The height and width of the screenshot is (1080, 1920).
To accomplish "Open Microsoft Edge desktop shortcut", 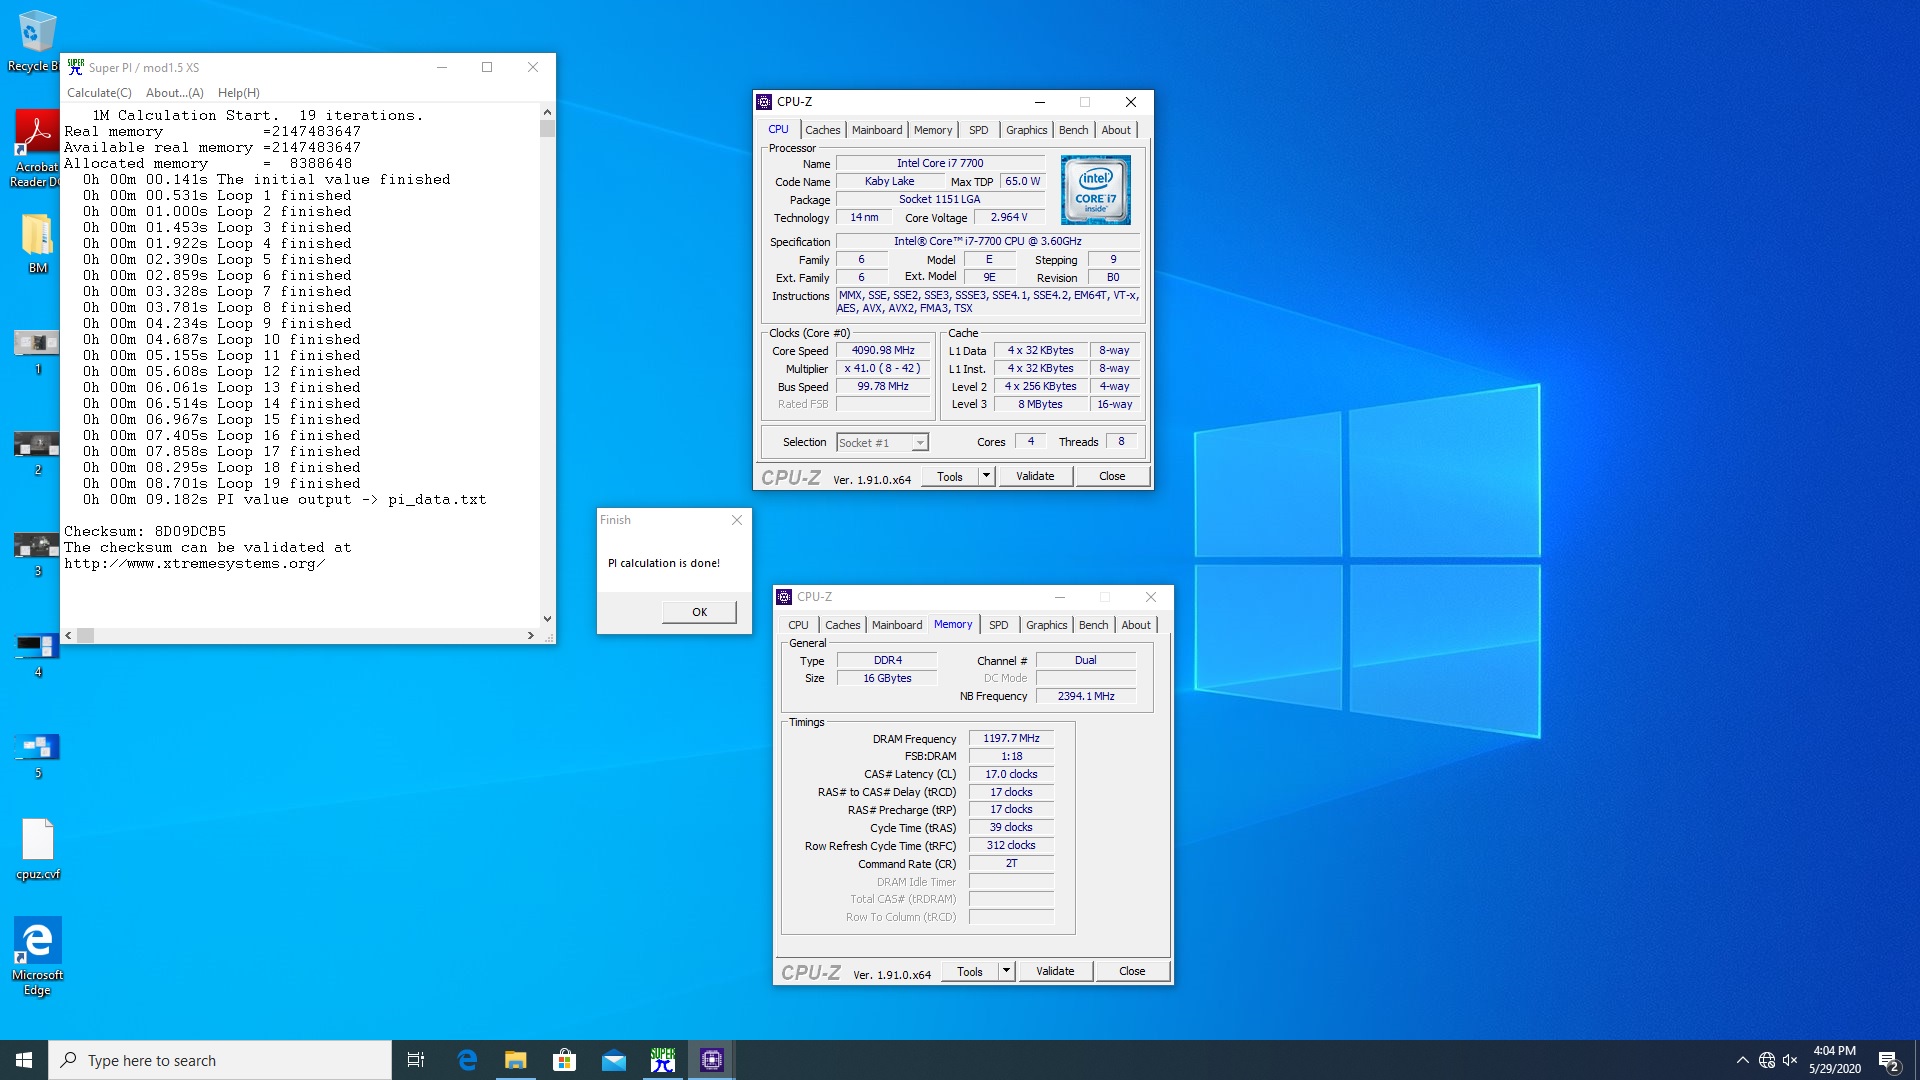I will point(37,956).
